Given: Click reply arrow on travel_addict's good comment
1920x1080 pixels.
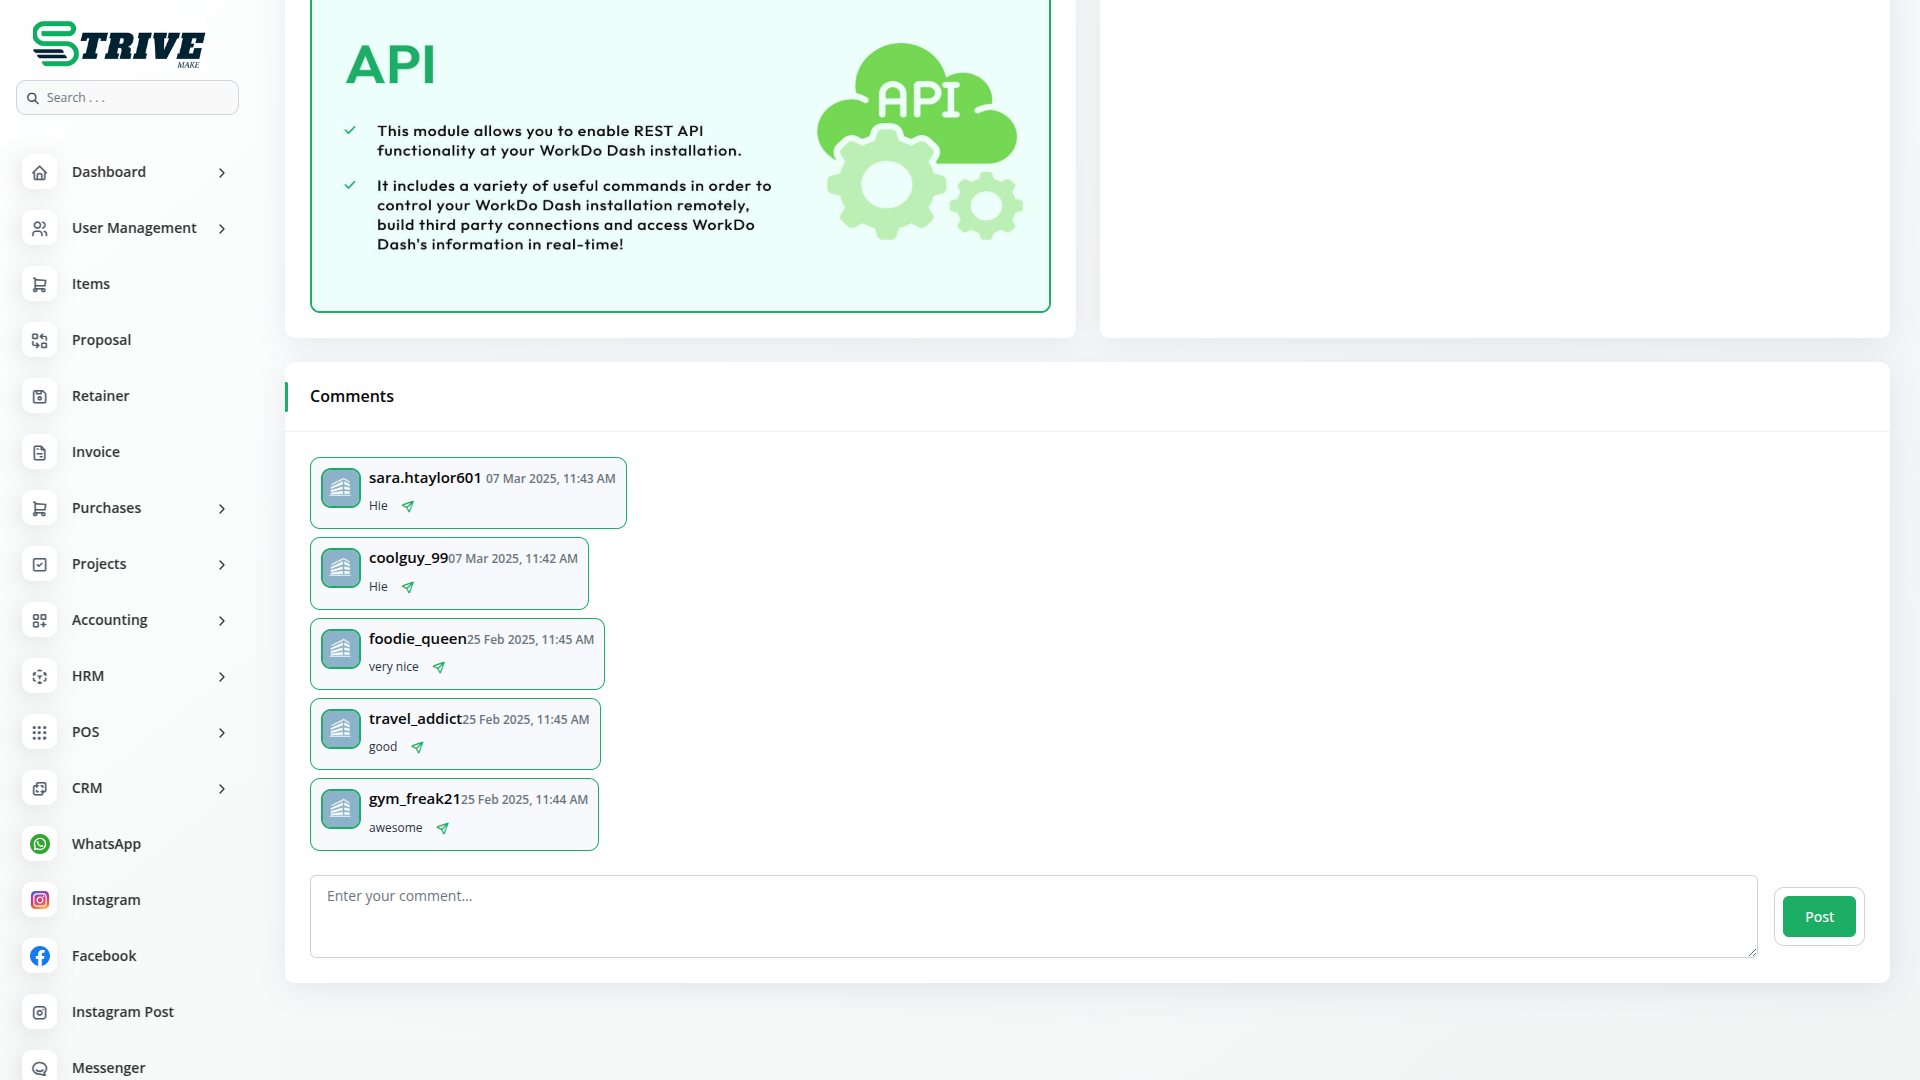Looking at the screenshot, I should click(x=418, y=747).
